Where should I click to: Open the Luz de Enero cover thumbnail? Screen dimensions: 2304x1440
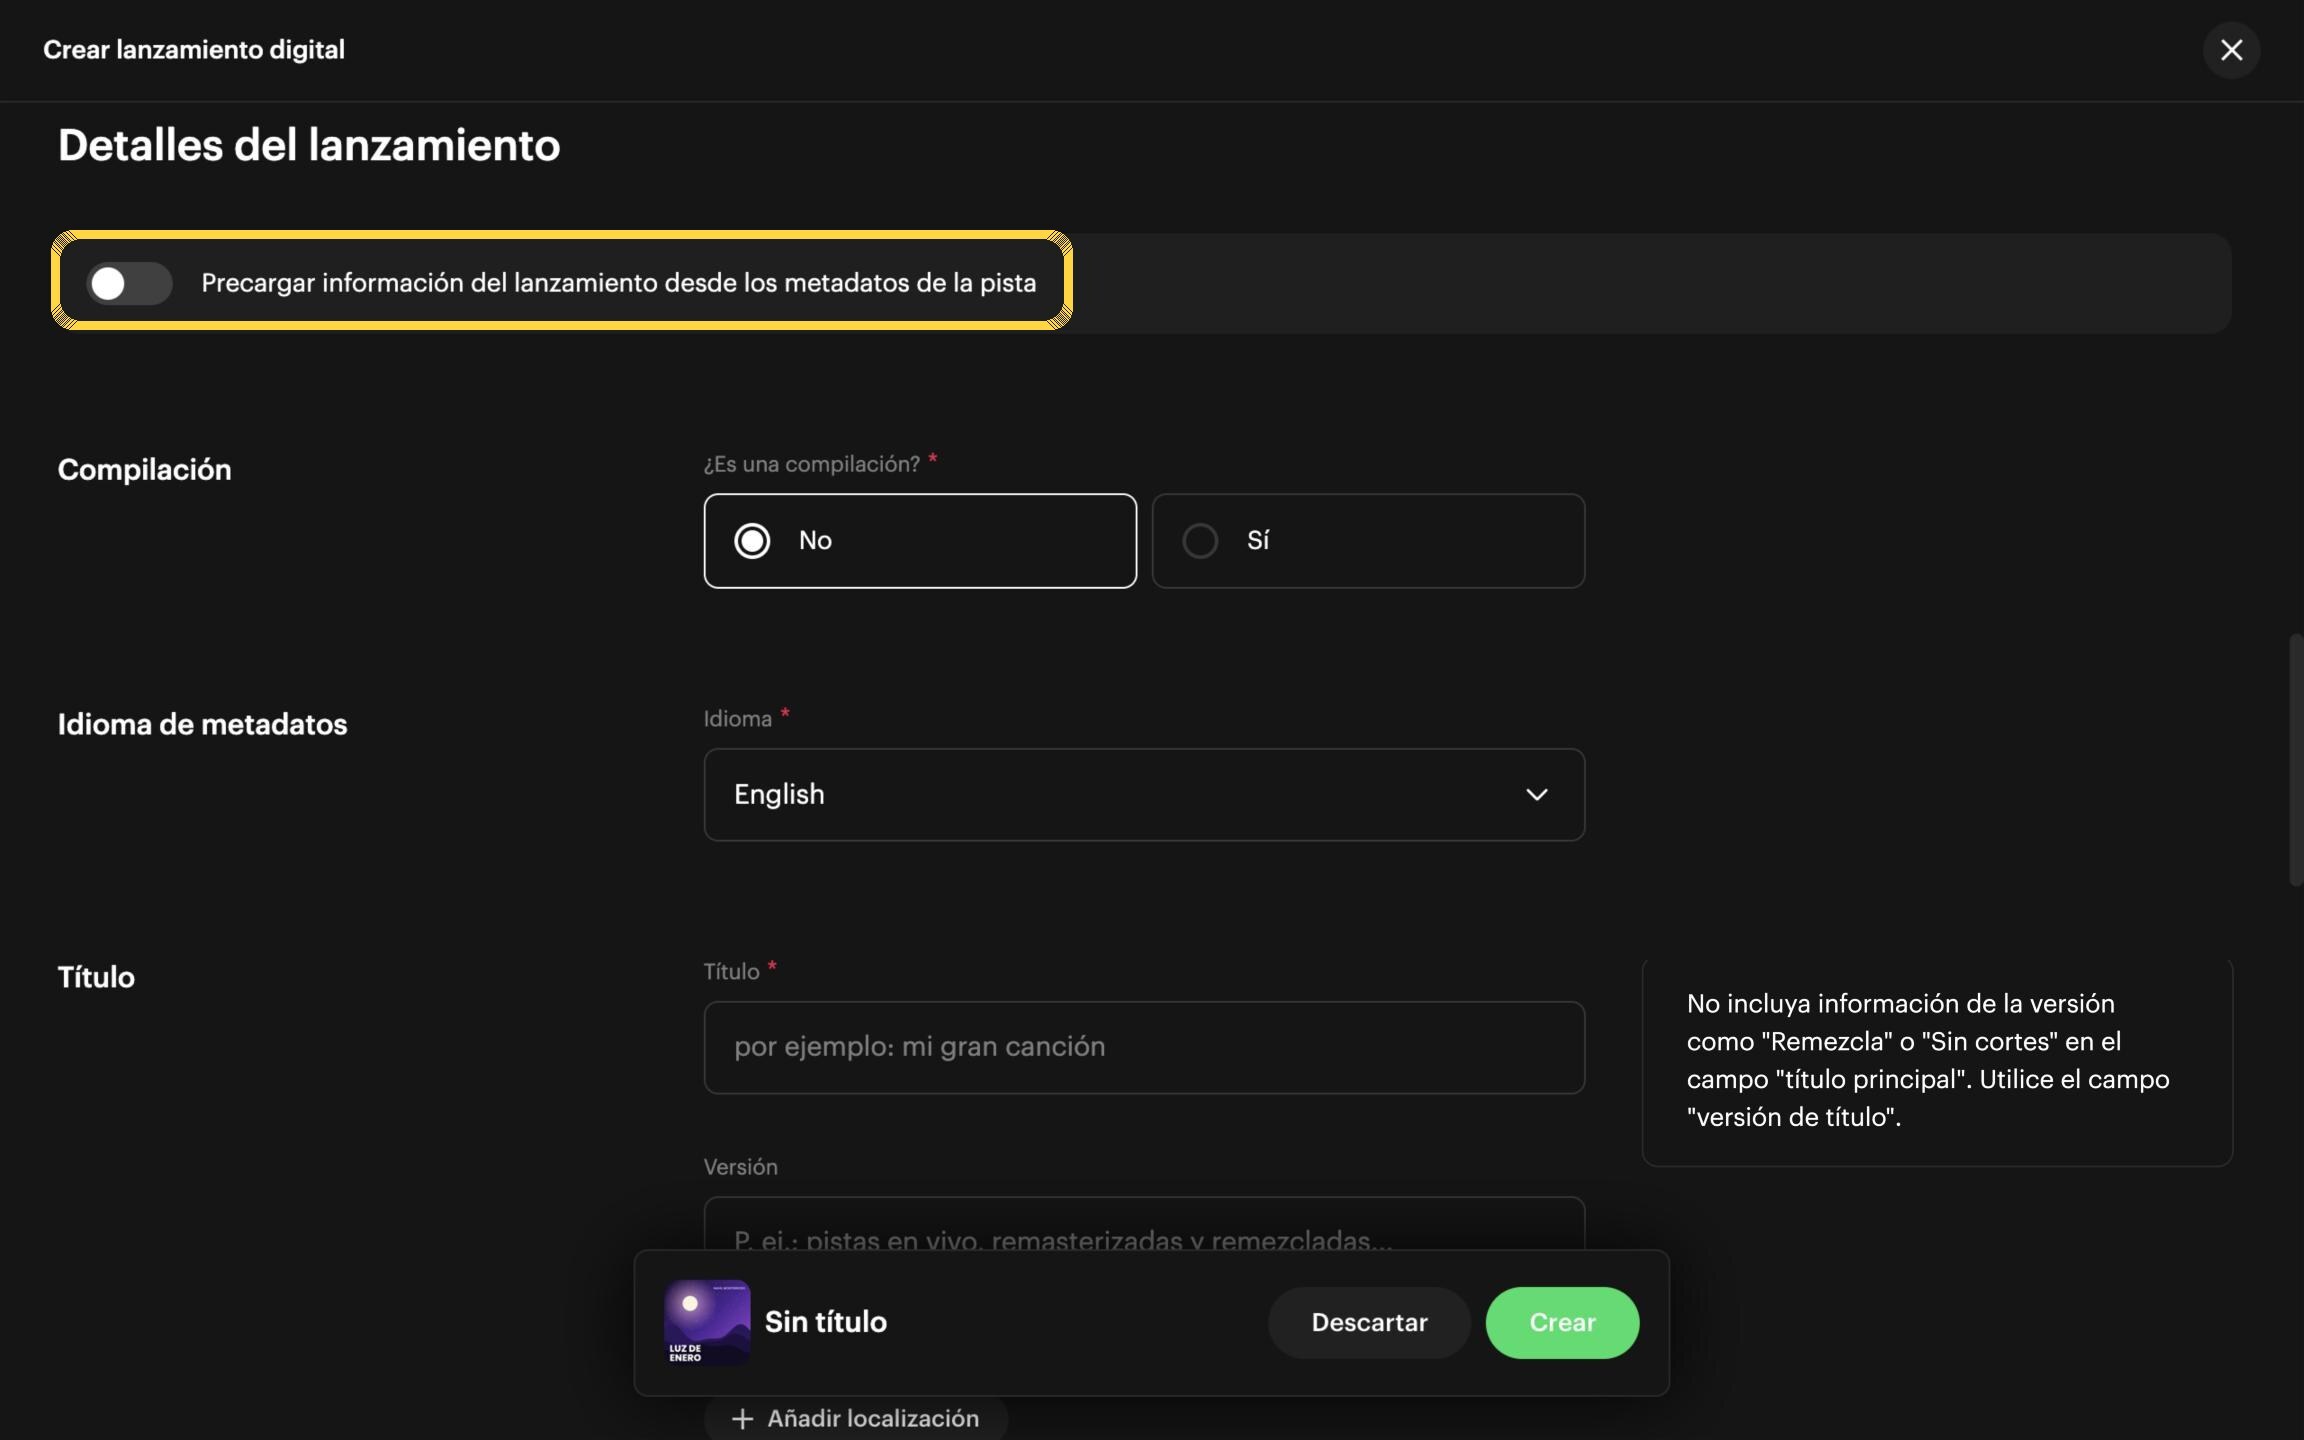[x=707, y=1322]
